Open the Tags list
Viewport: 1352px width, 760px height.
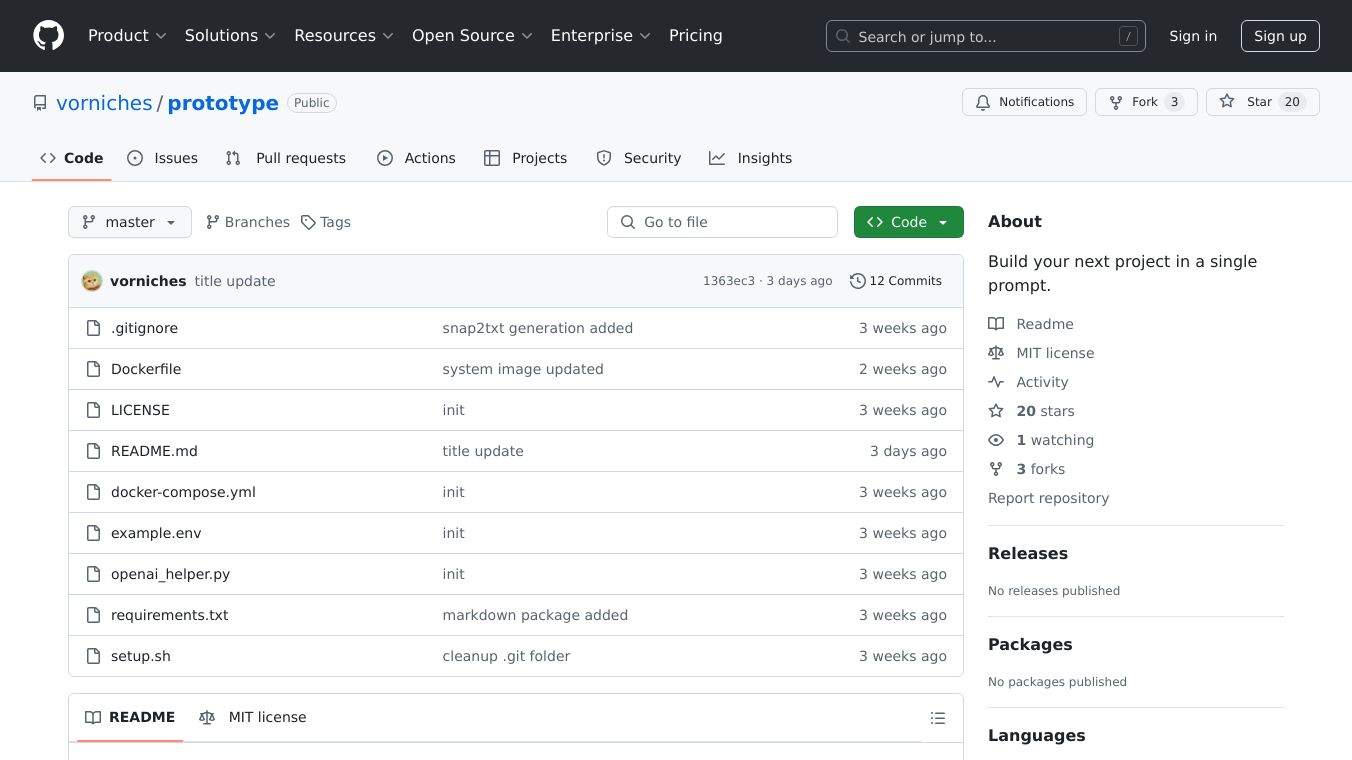326,222
